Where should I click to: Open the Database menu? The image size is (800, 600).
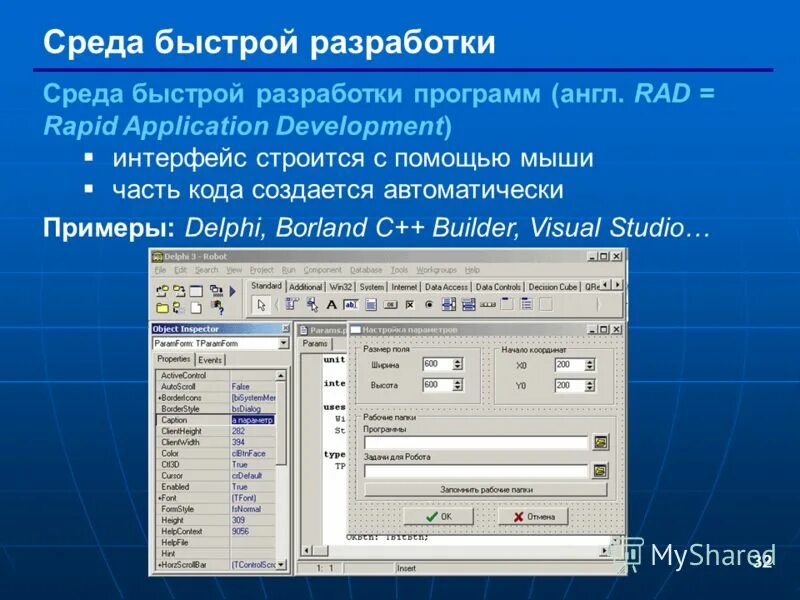point(366,270)
